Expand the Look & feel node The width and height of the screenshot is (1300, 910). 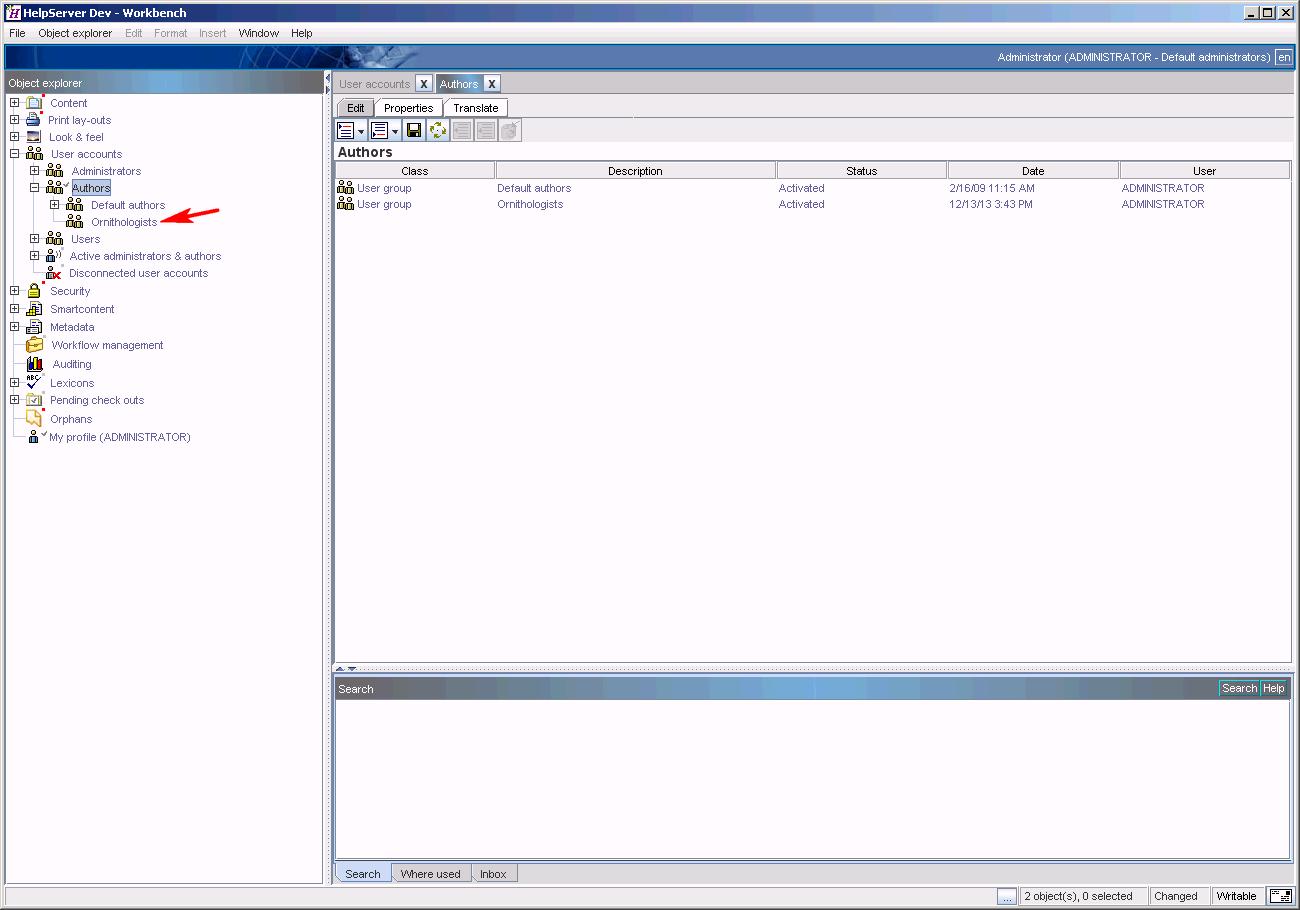point(14,137)
